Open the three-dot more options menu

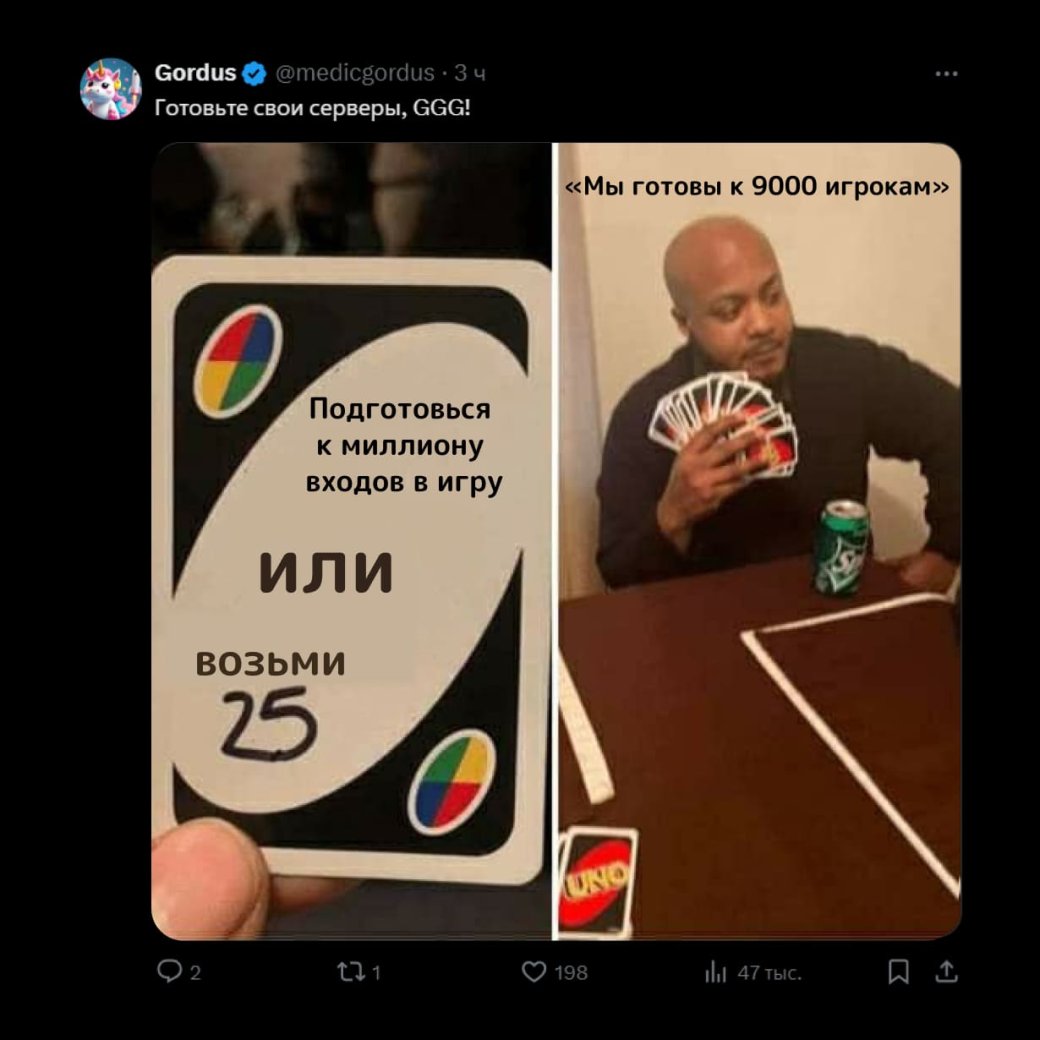[x=946, y=74]
